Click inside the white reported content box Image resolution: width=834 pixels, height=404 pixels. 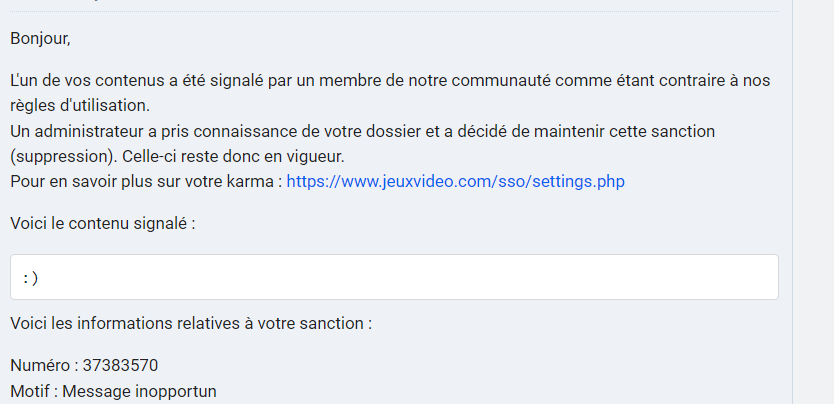pyautogui.click(x=394, y=277)
